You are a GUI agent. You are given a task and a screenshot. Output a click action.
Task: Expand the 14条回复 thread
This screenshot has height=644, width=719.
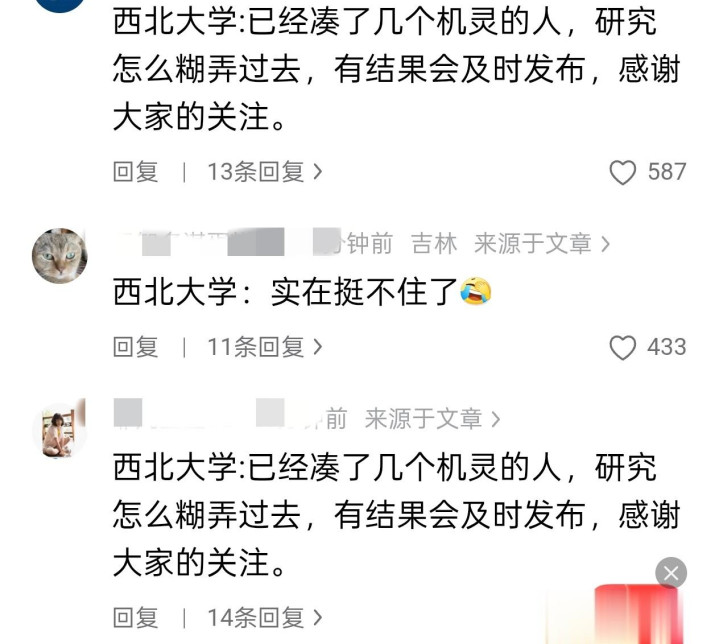click(x=265, y=617)
